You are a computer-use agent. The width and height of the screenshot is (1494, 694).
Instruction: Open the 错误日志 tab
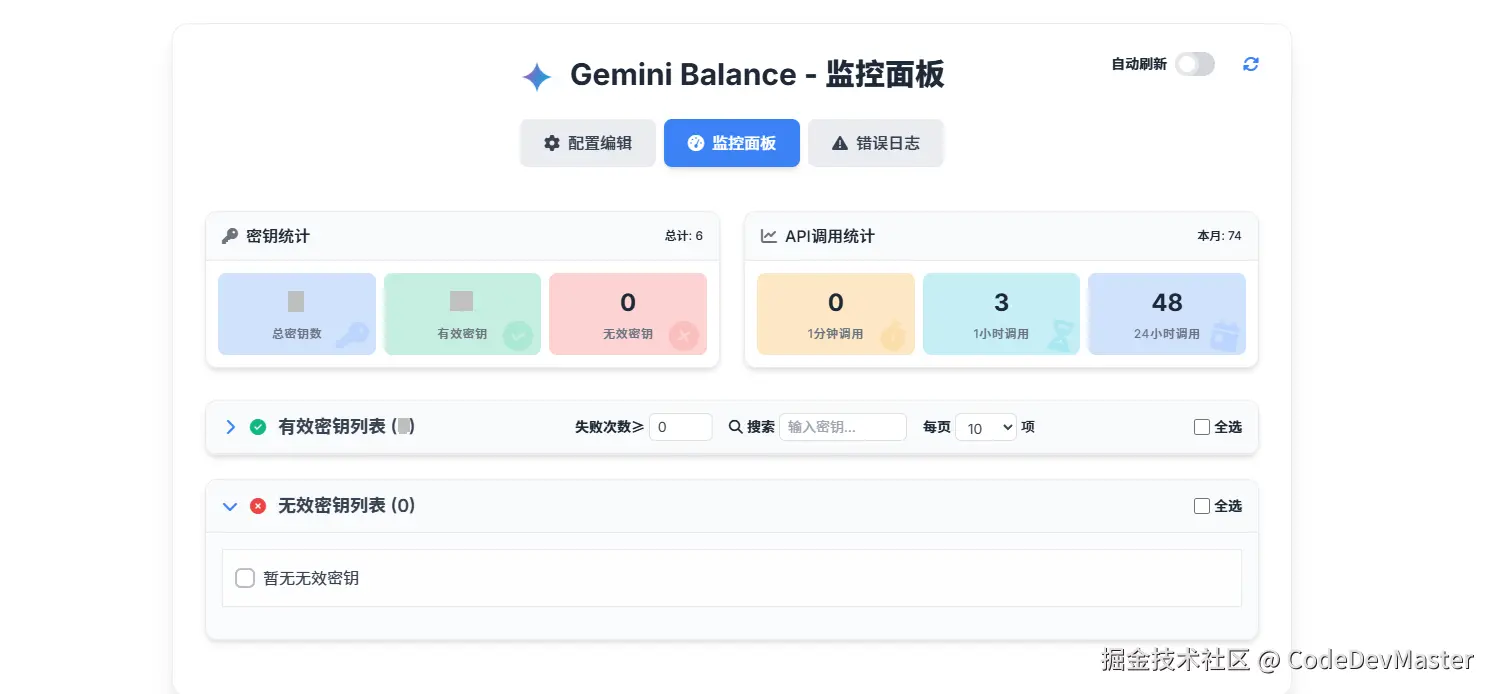coord(875,142)
